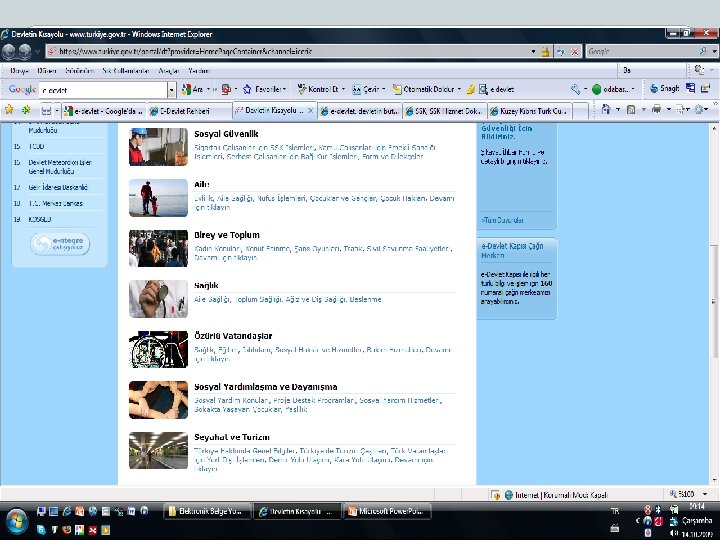Screen dimensions: 720x540
Task: Click the e-entegre logo button in sidebar
Action: pos(60,244)
